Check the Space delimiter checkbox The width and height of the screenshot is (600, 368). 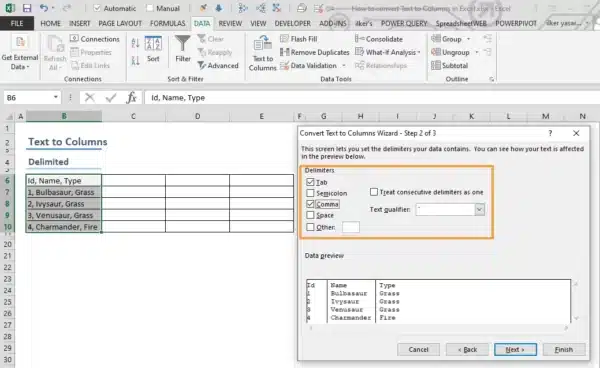[310, 215]
